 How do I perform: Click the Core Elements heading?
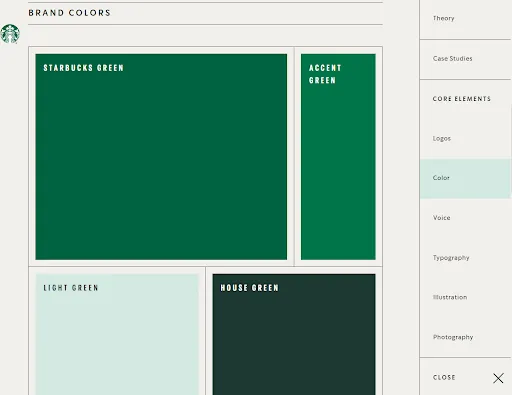pos(462,99)
